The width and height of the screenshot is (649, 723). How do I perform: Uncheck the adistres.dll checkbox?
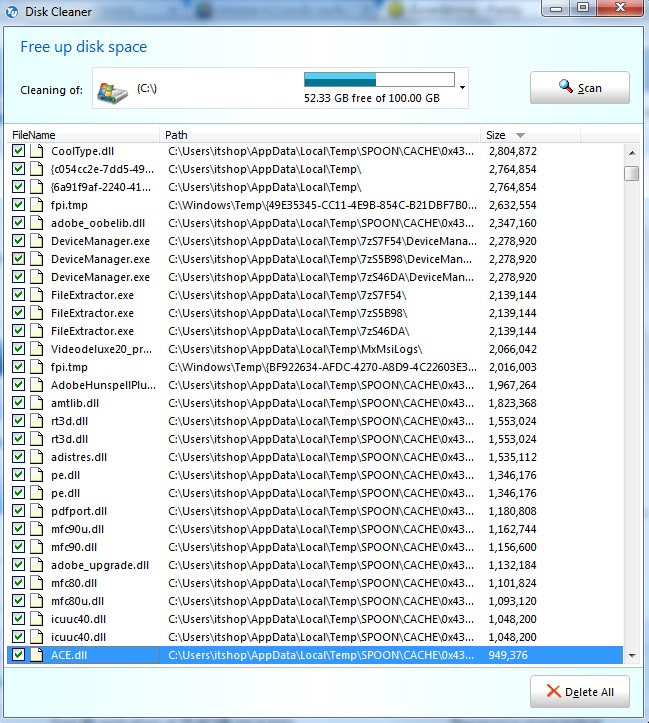pos(18,456)
